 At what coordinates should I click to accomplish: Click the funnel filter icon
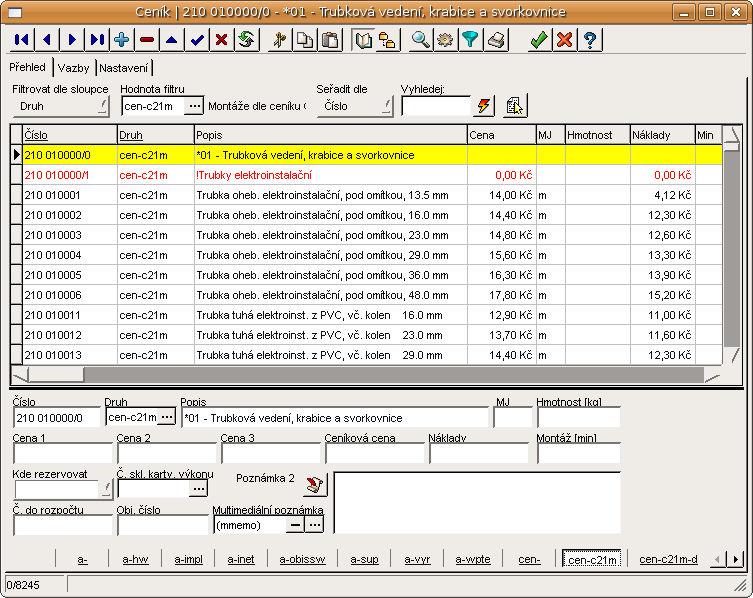(470, 40)
